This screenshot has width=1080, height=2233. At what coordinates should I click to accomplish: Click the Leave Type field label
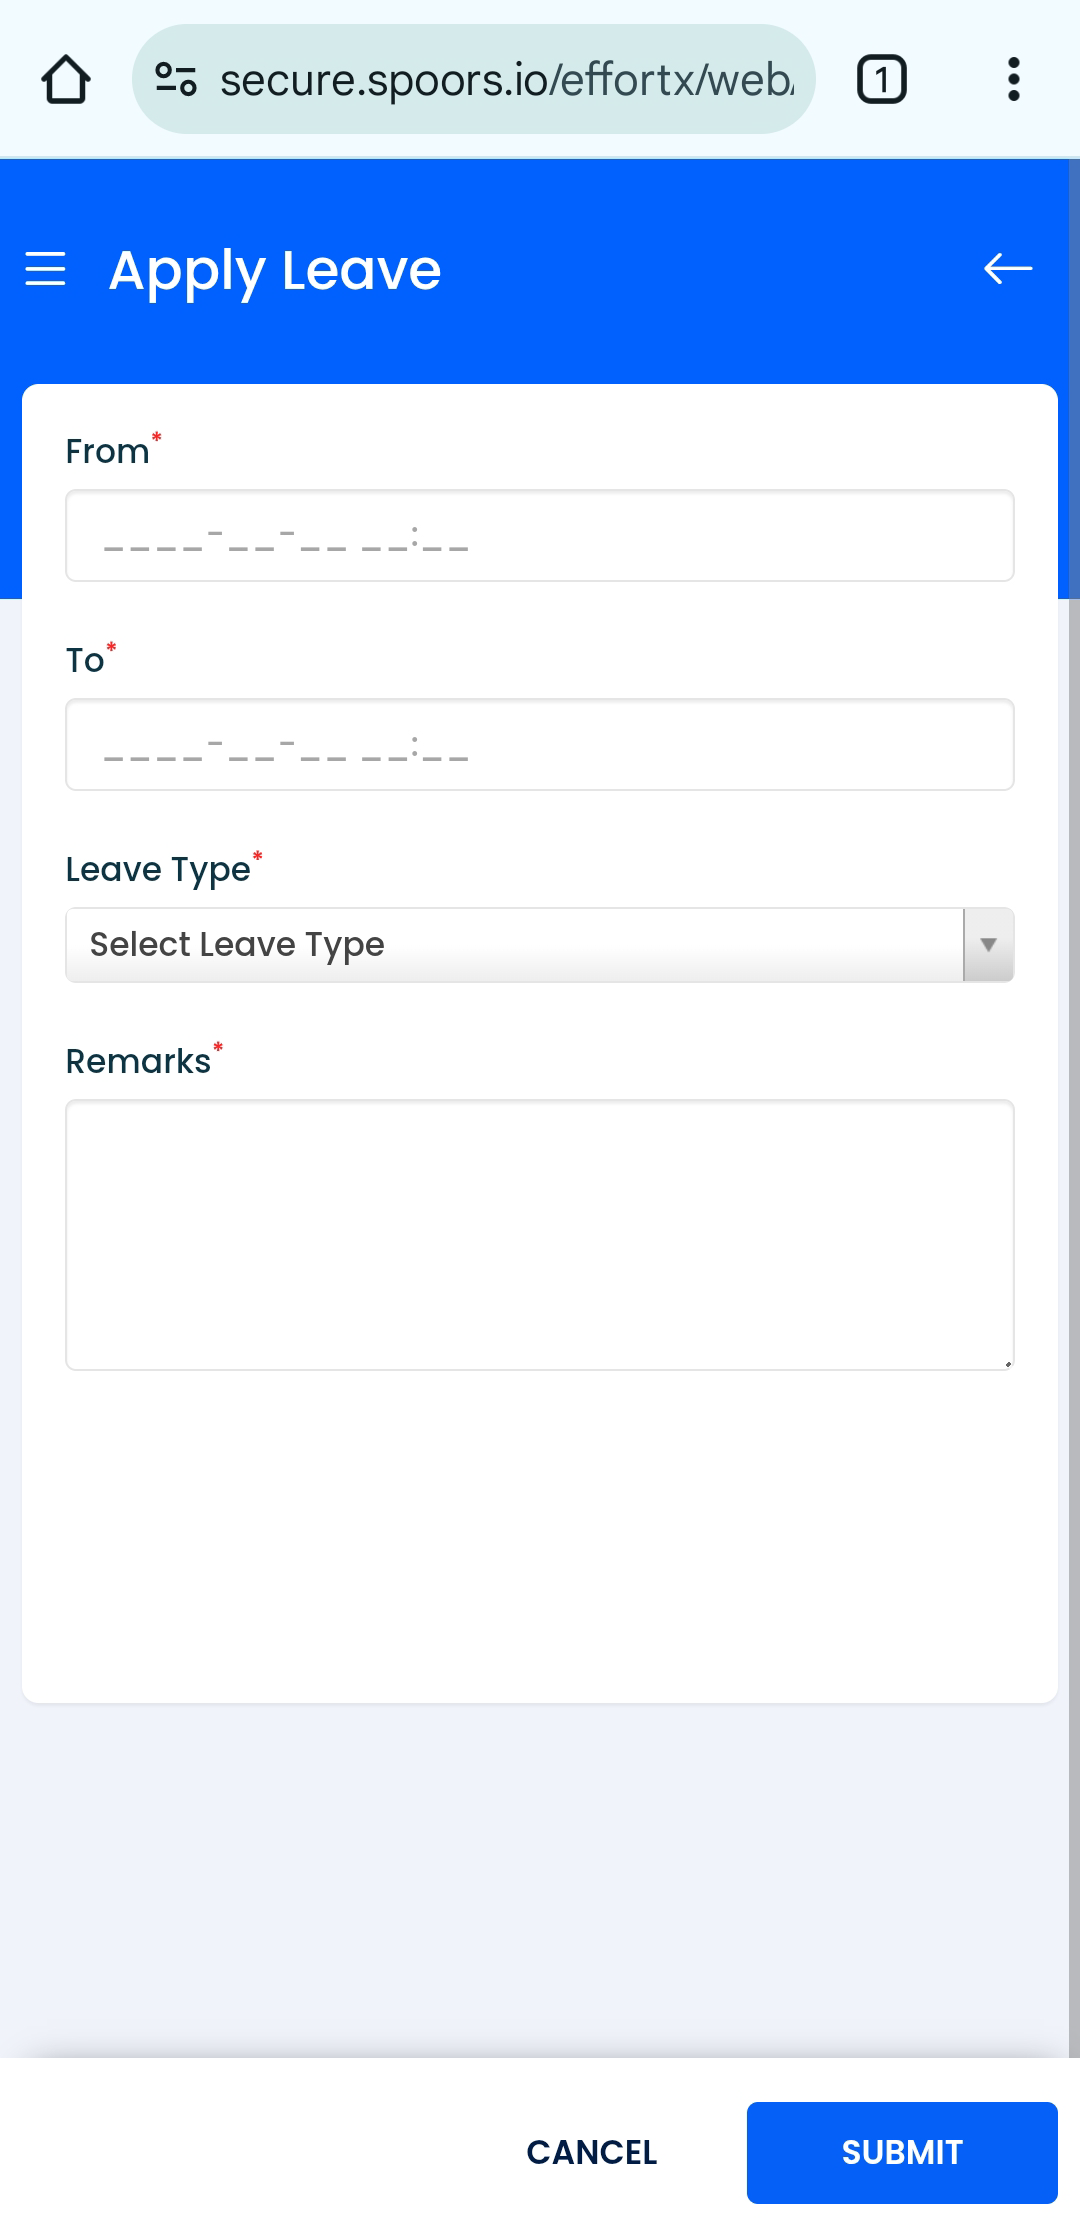[158, 870]
